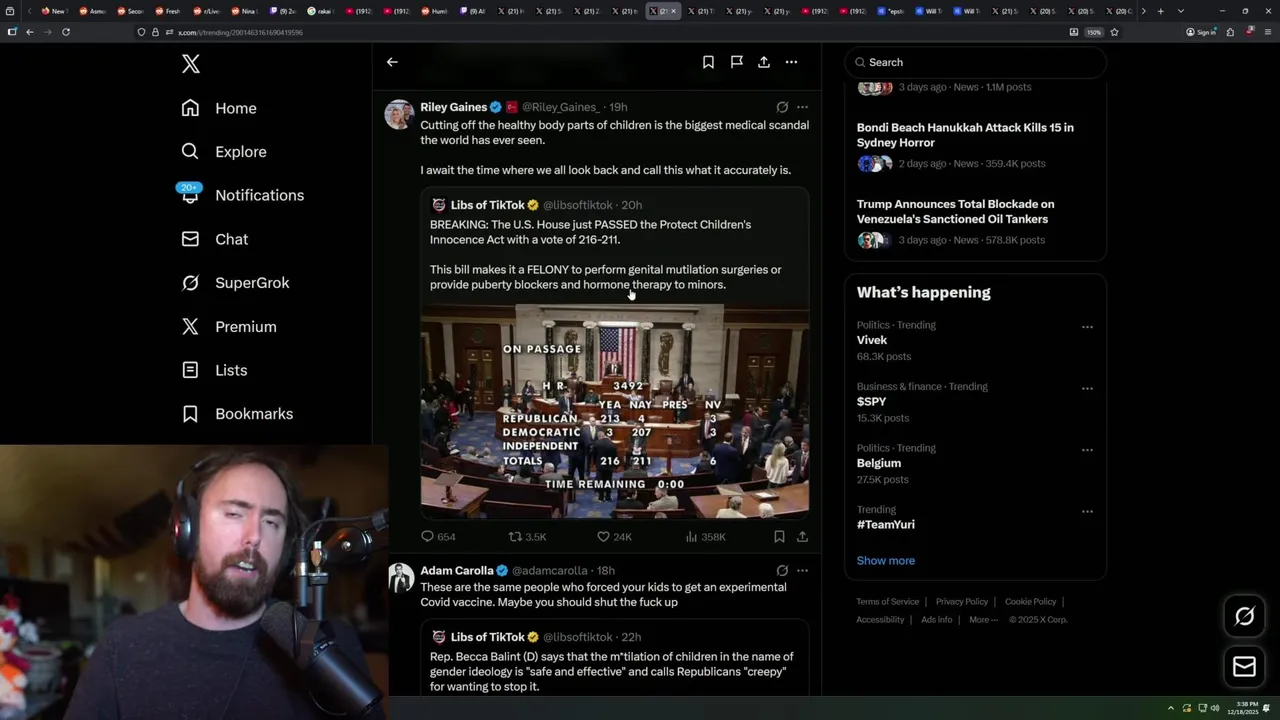Open the Explore page
This screenshot has height=720, width=1280.
(224, 152)
